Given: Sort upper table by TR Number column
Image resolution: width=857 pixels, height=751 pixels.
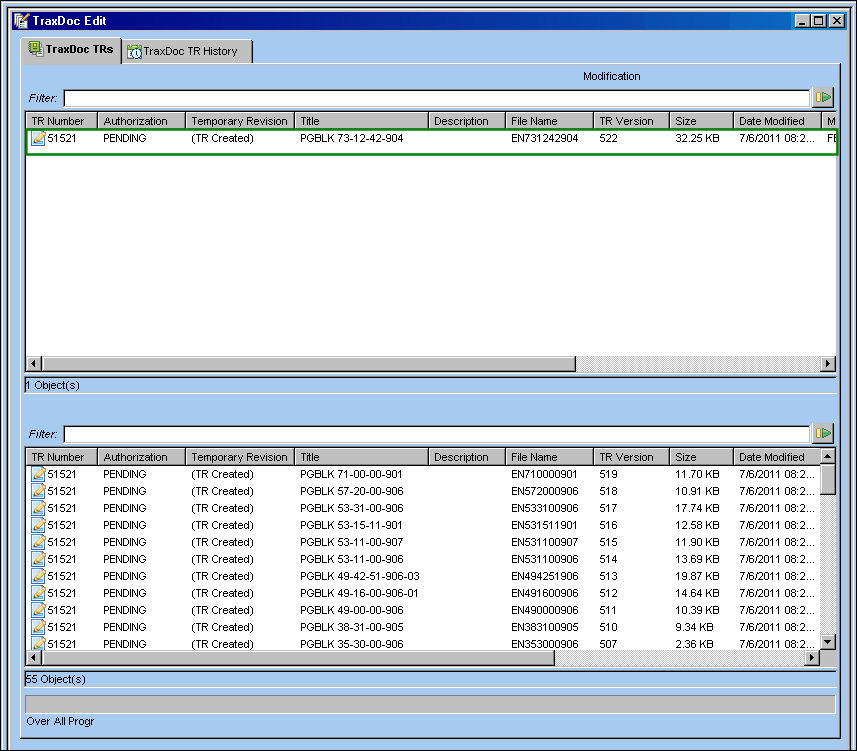Looking at the screenshot, I should click(x=62, y=121).
